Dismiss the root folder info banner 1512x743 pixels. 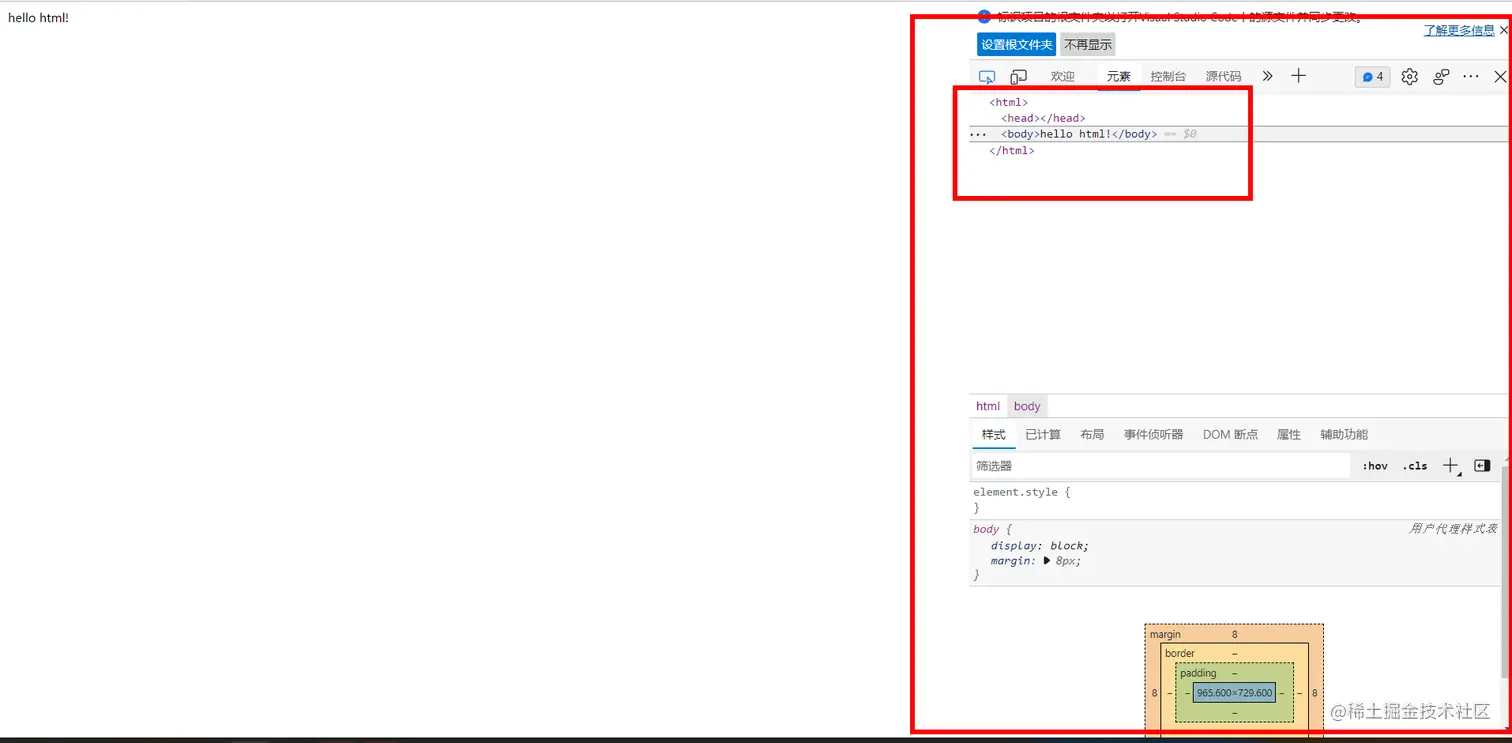pos(1504,31)
